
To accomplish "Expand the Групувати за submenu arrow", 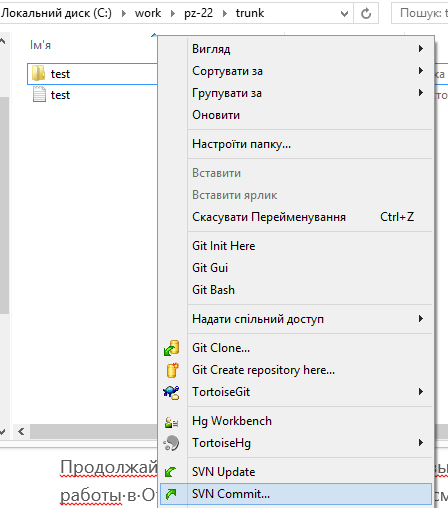I will [x=421, y=93].
